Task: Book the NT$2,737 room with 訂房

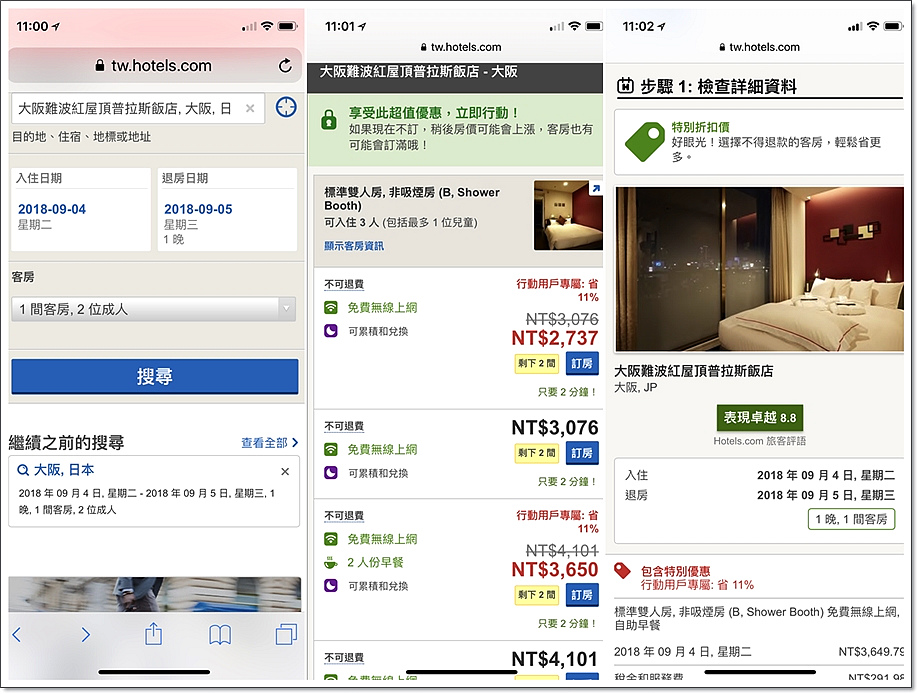Action: (582, 364)
